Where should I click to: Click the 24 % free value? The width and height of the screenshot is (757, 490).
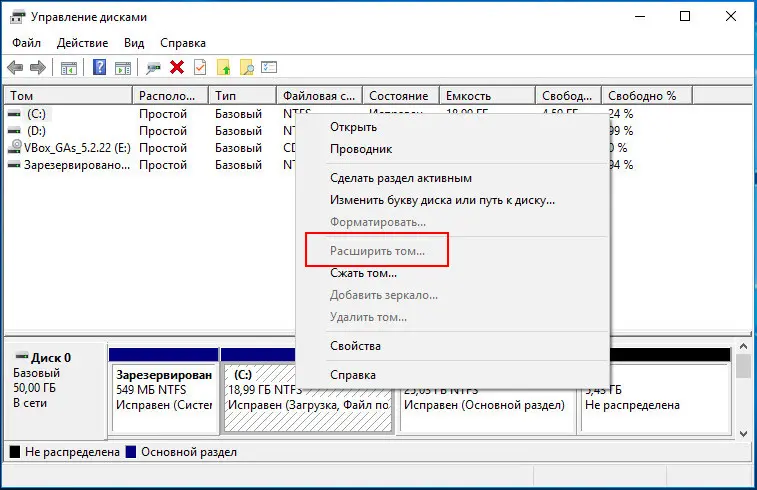coord(621,114)
